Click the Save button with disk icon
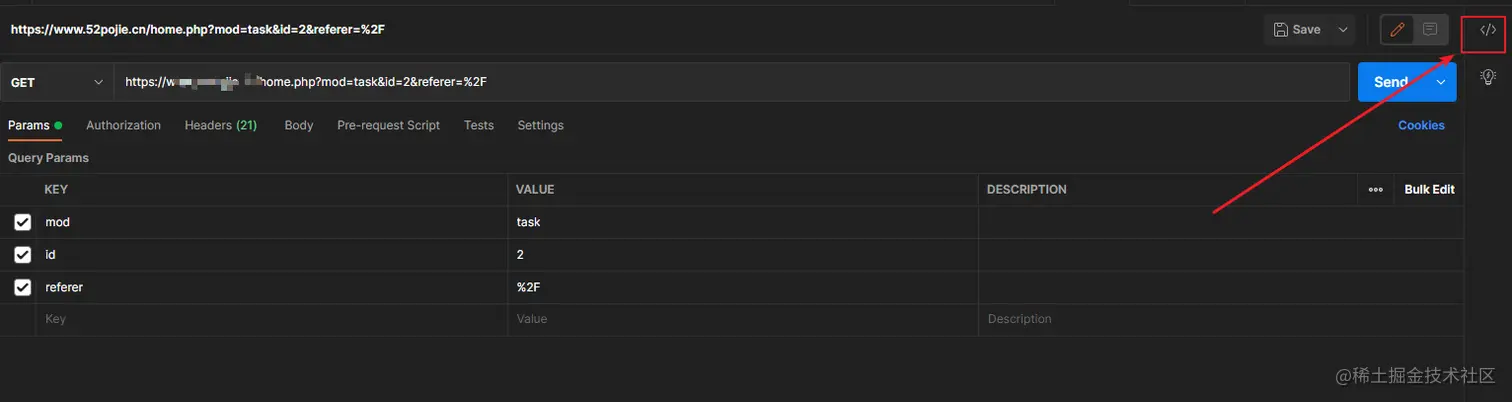This screenshot has width=1512, height=402. click(1297, 30)
